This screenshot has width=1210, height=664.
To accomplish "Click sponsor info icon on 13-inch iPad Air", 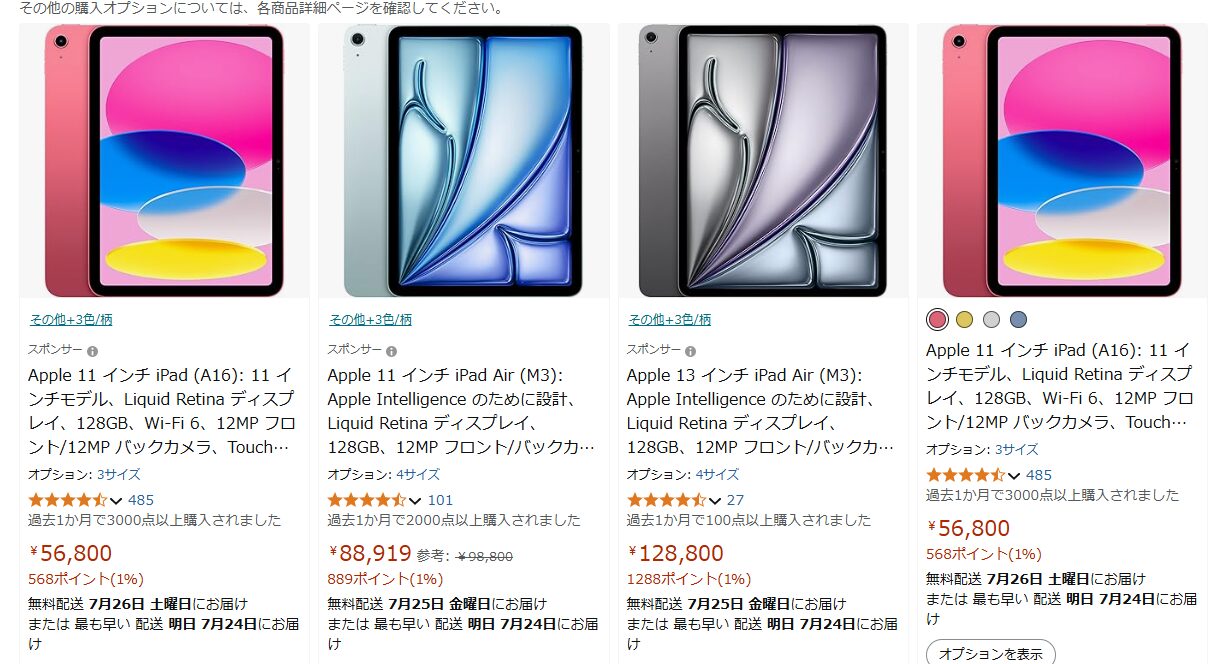I will 691,351.
